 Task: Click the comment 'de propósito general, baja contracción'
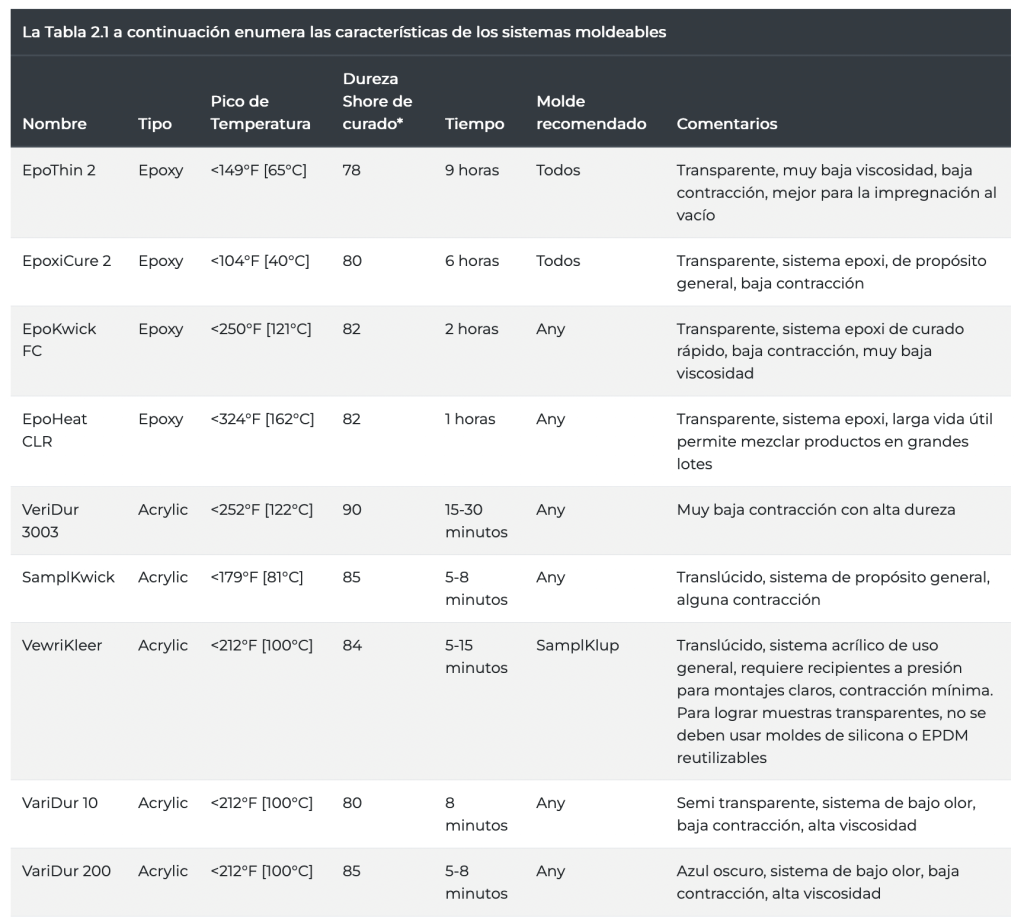pos(831,272)
